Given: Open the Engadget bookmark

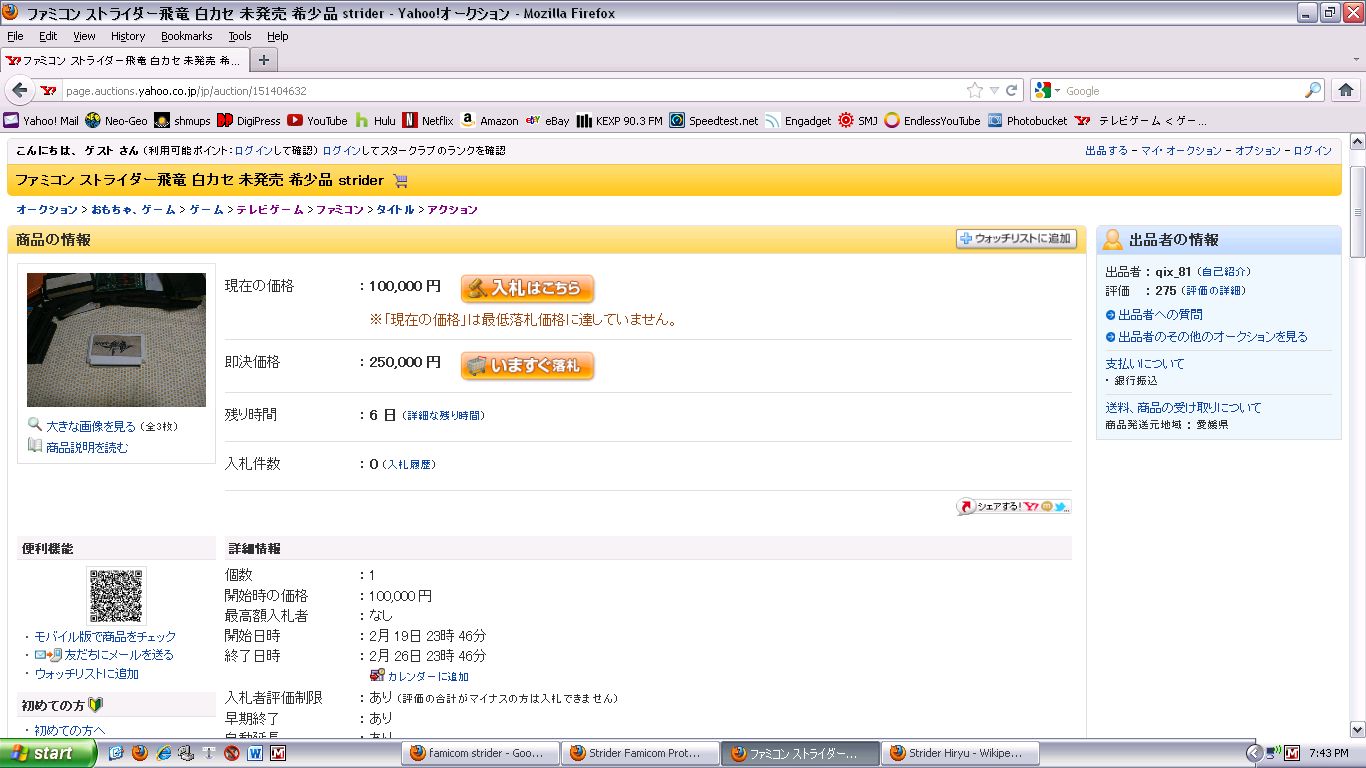Looking at the screenshot, I should point(798,121).
